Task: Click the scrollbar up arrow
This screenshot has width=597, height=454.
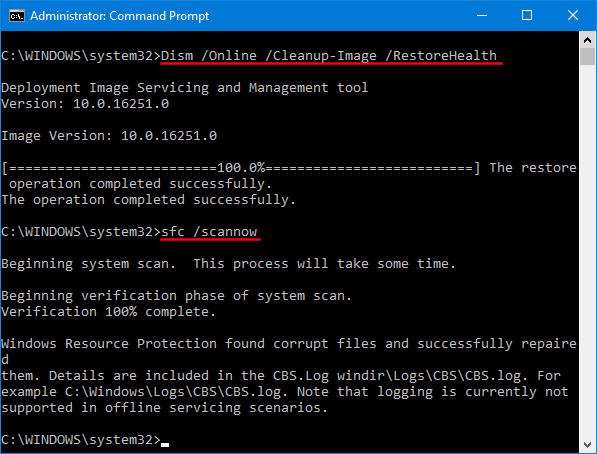Action: pos(587,40)
